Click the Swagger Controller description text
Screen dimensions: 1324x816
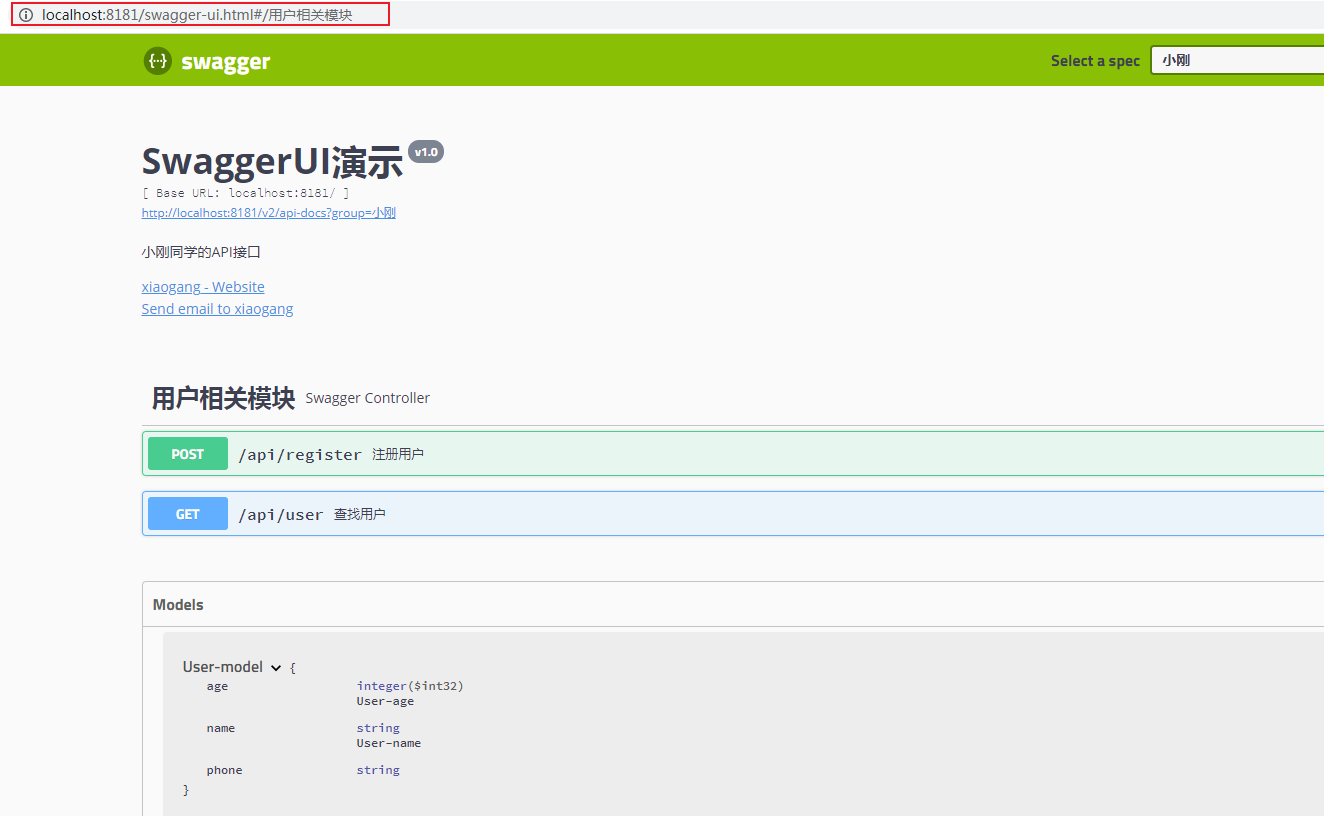(x=367, y=398)
